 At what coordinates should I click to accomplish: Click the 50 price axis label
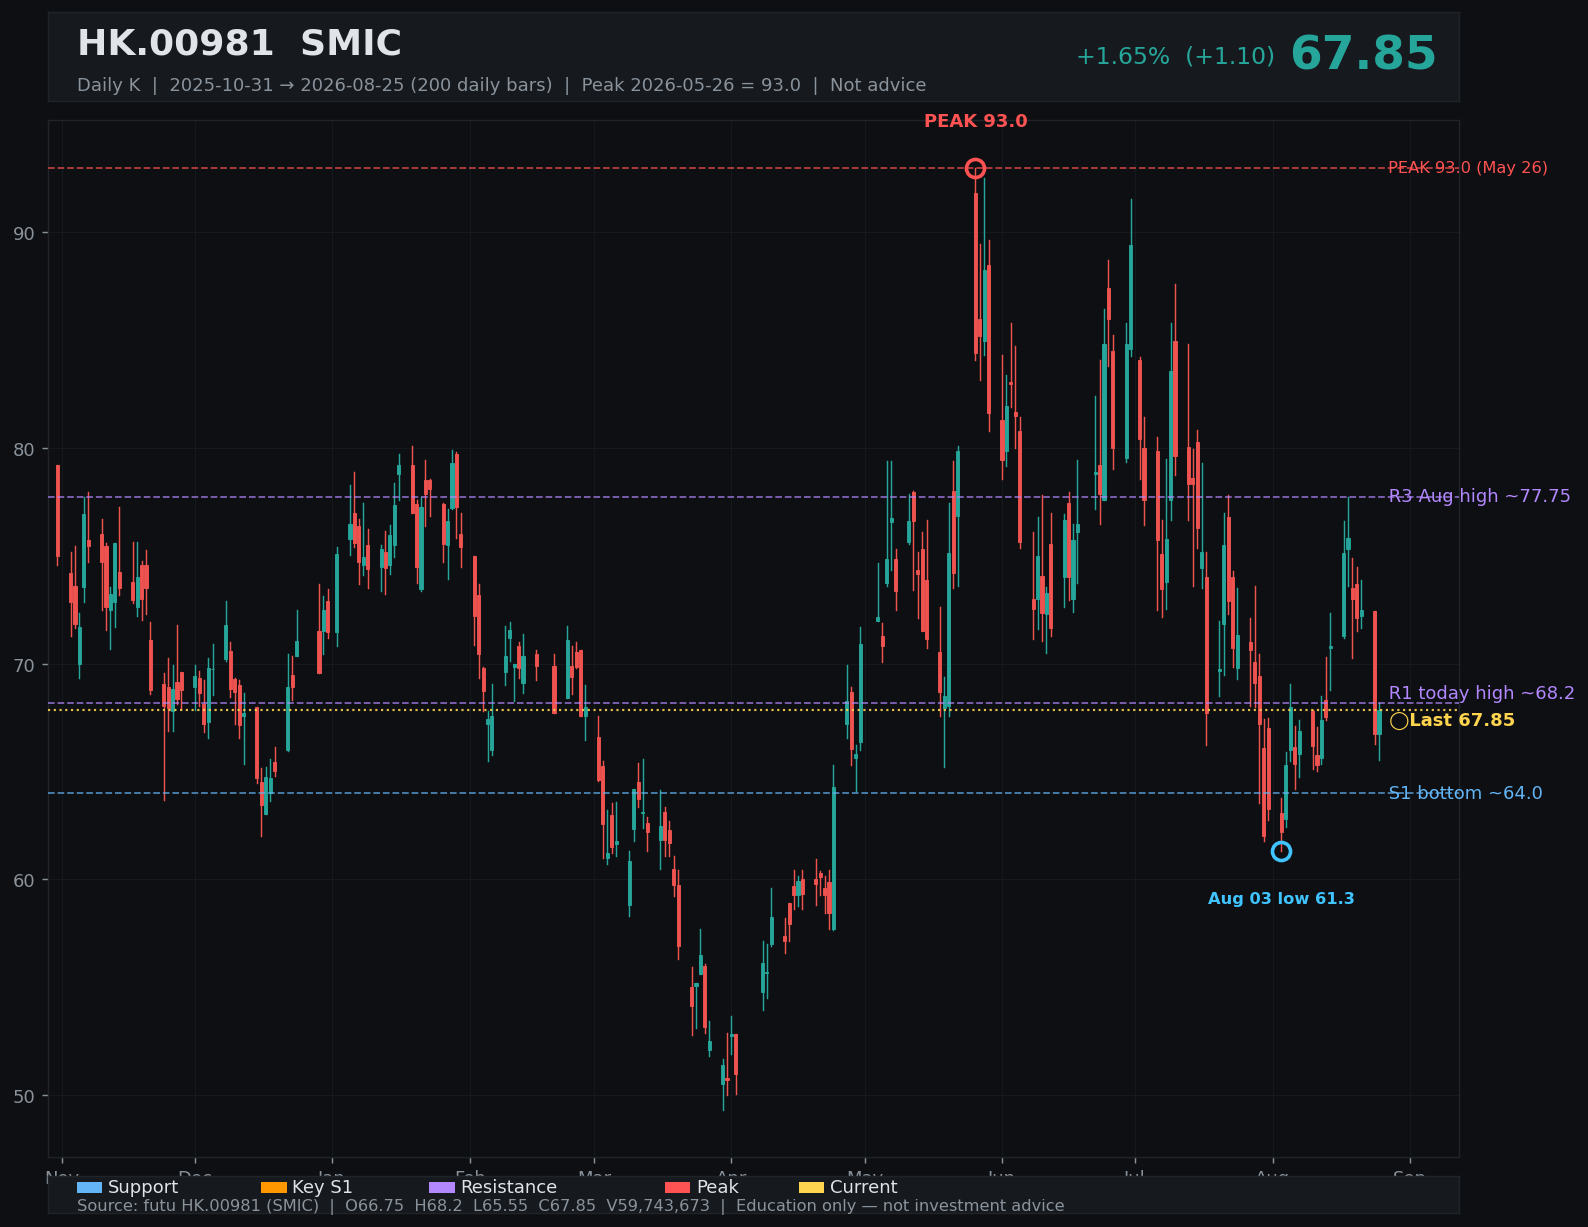23,1096
